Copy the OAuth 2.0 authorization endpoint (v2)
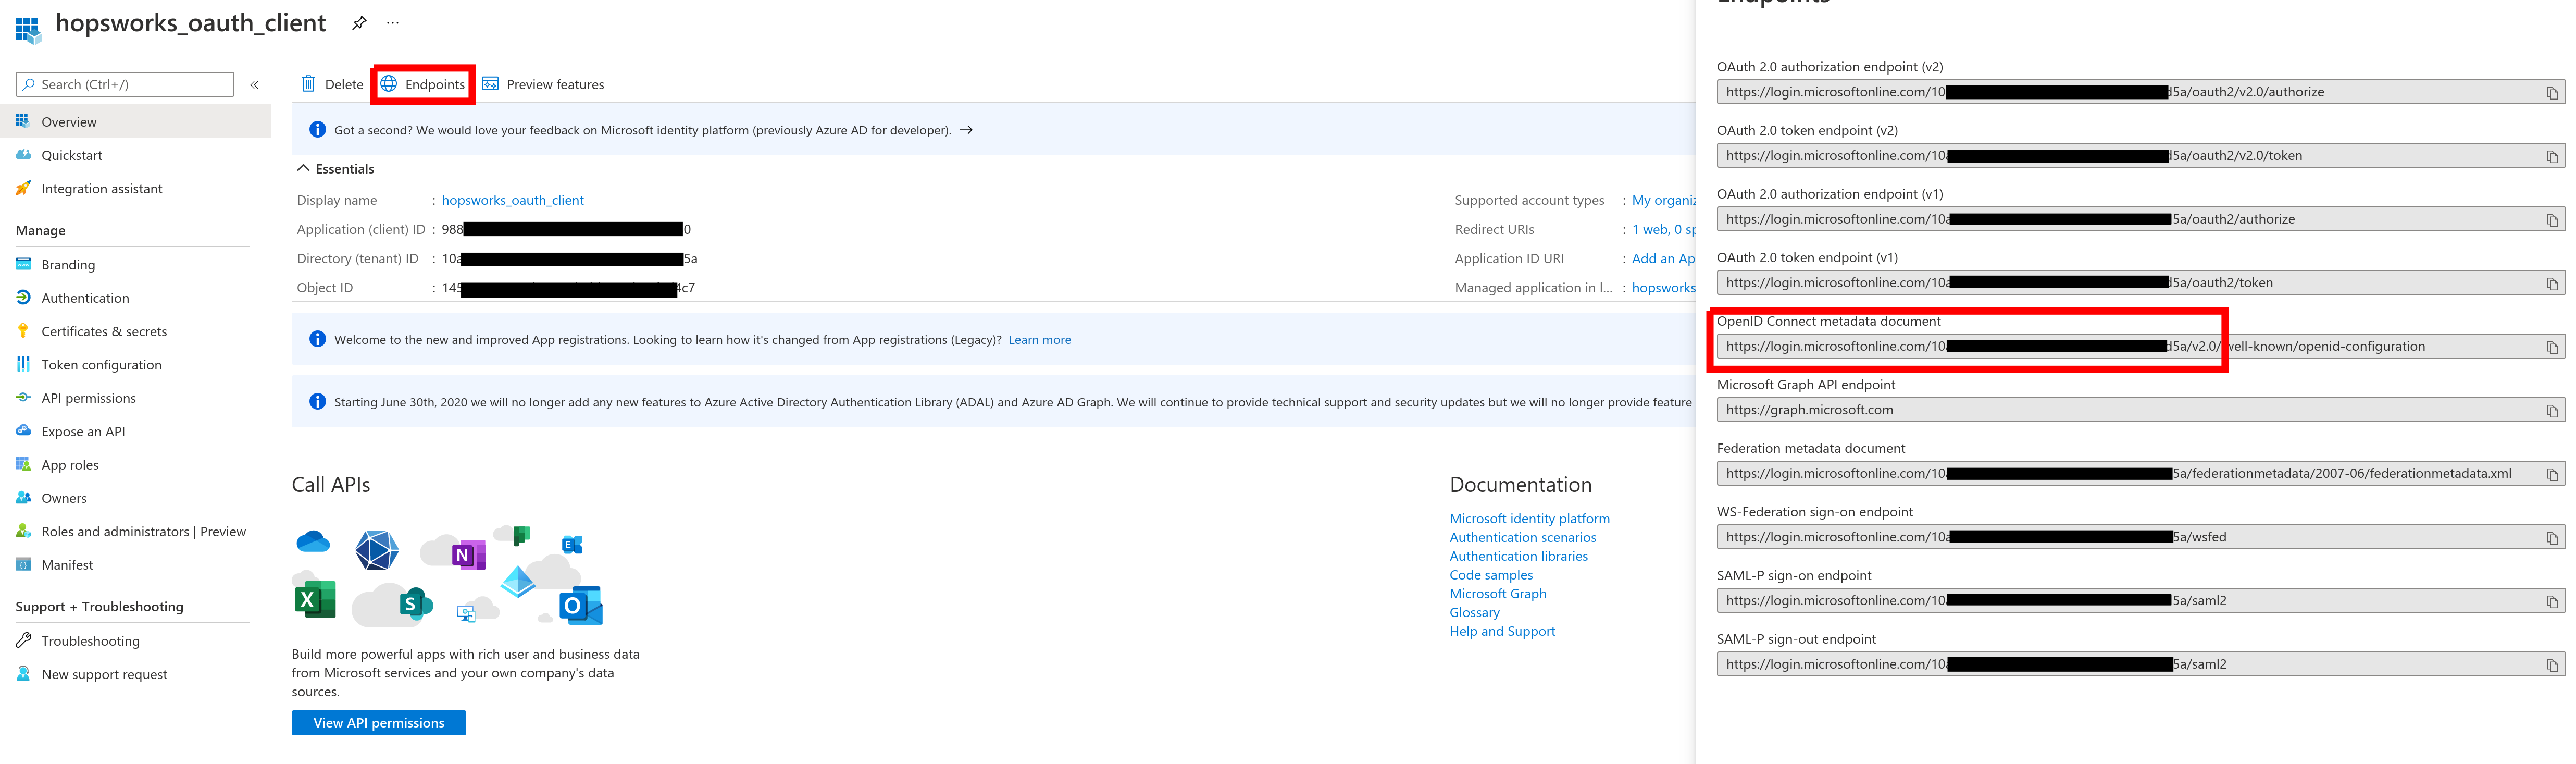This screenshot has width=2576, height=764. [x=2551, y=93]
